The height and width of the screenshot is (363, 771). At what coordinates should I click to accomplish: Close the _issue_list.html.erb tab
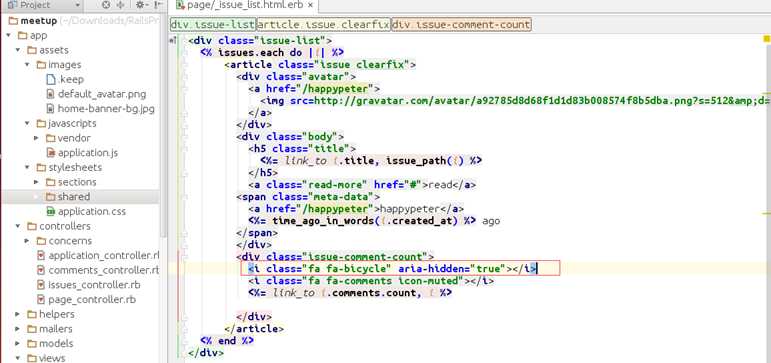tap(310, 5)
